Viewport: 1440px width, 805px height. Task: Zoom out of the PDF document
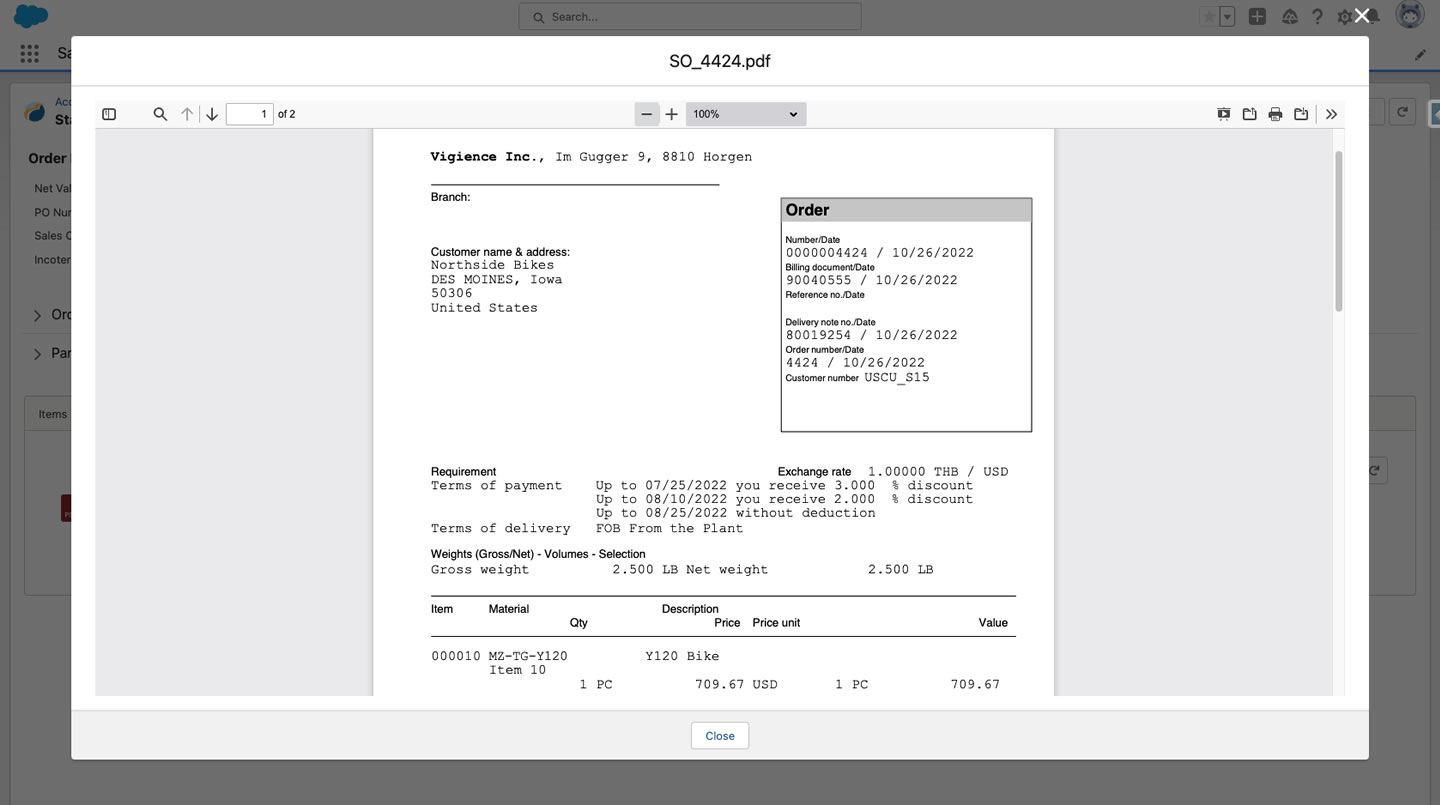click(x=647, y=114)
